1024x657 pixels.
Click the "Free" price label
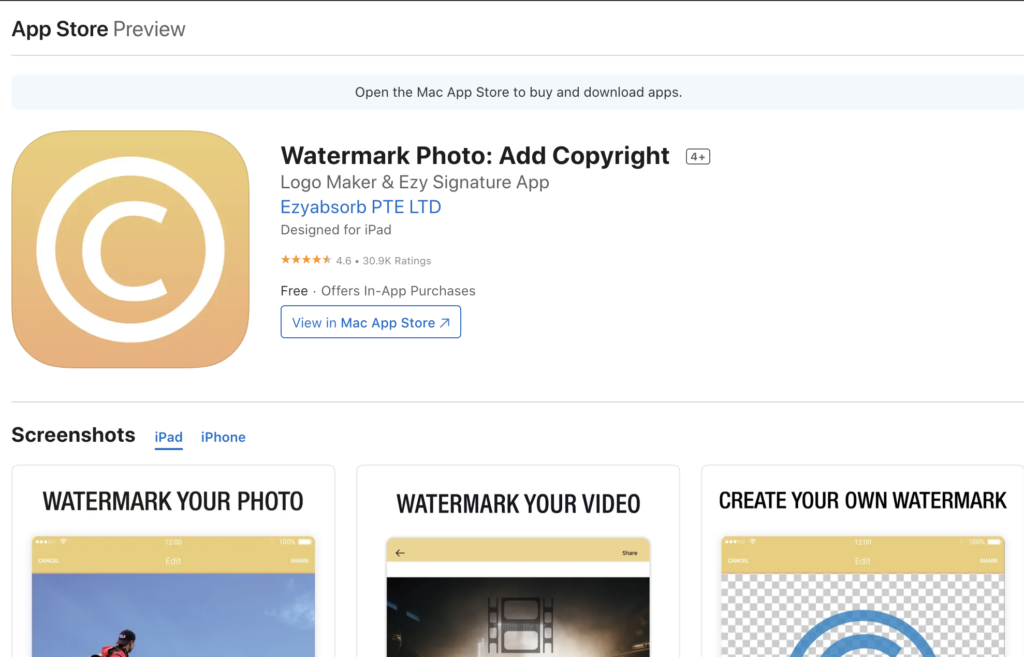294,291
